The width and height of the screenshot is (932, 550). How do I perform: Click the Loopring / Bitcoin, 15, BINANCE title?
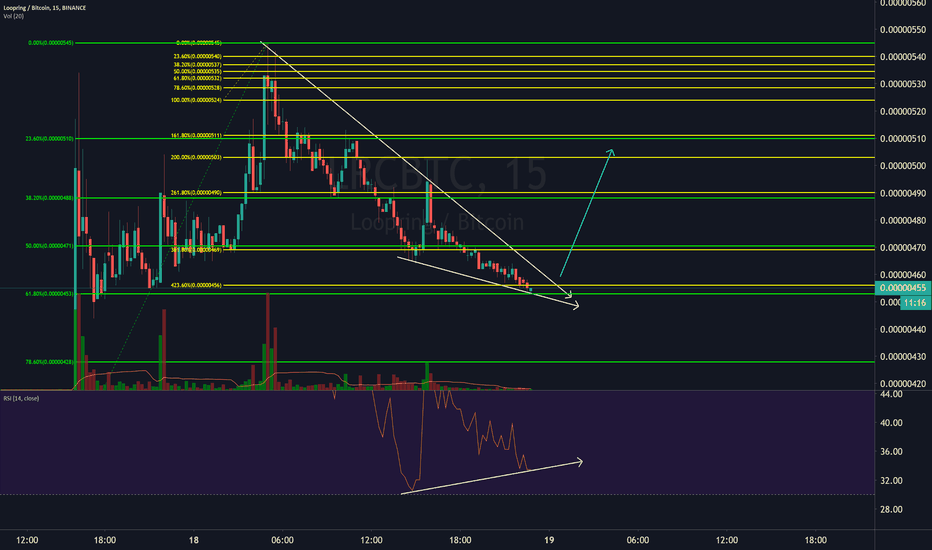tap(45, 8)
